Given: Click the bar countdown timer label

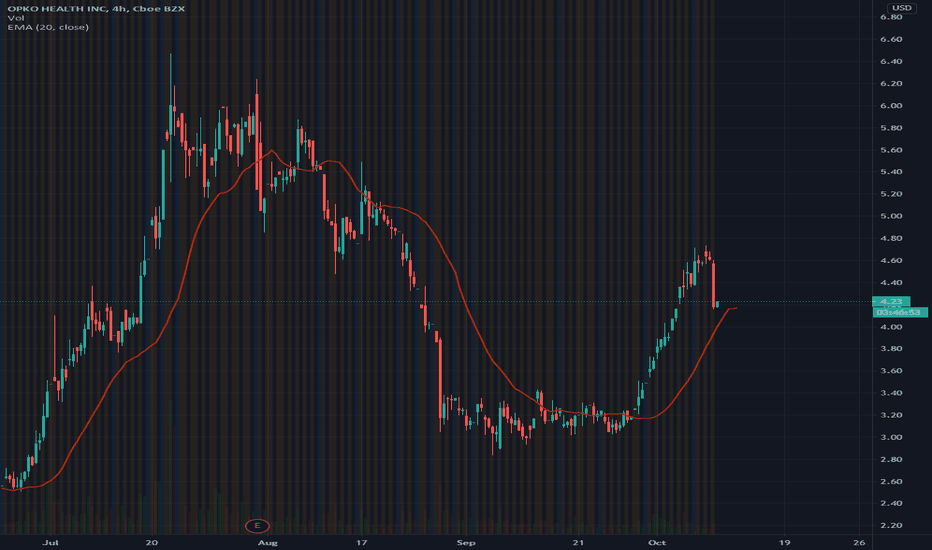Looking at the screenshot, I should [900, 312].
